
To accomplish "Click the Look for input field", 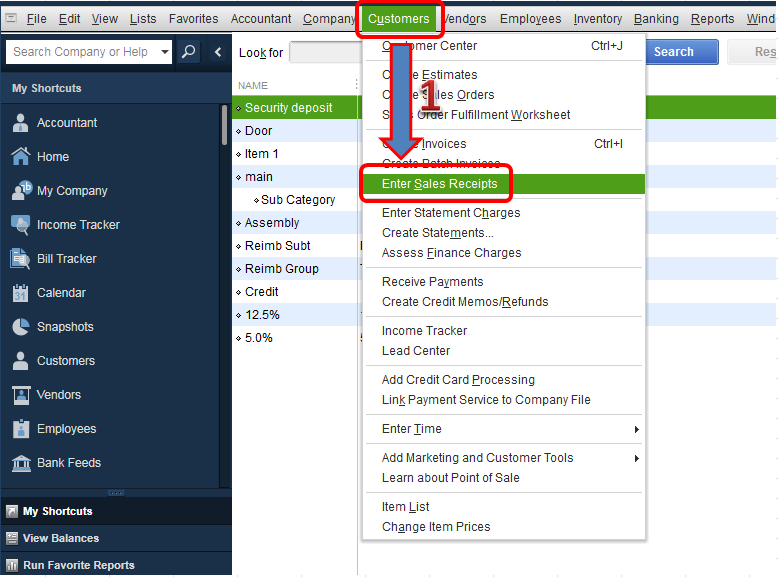I will click(x=326, y=52).
